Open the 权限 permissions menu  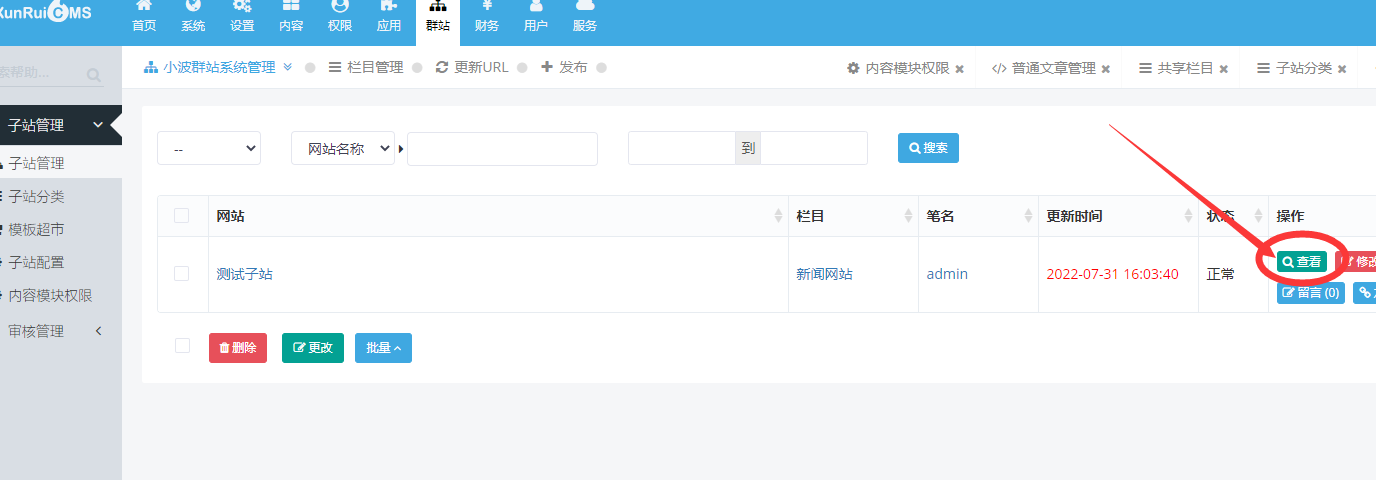pos(340,17)
